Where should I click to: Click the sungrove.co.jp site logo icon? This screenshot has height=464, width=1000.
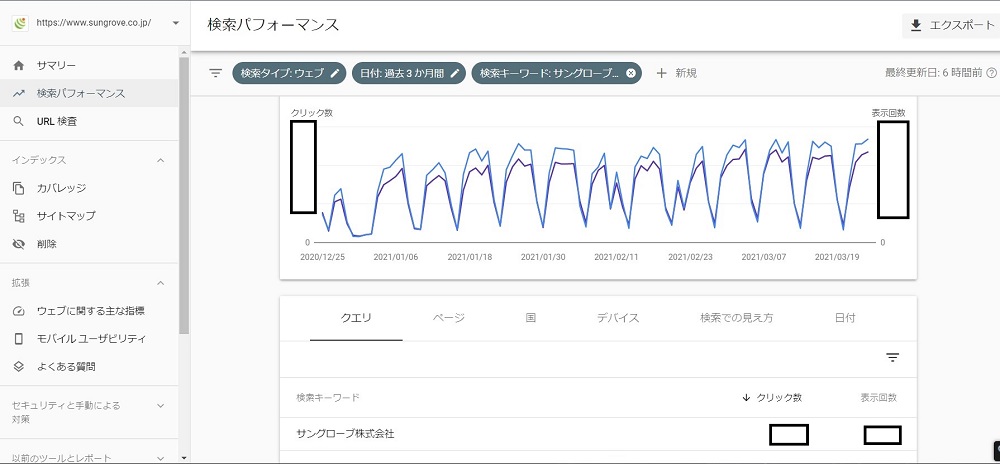point(20,23)
